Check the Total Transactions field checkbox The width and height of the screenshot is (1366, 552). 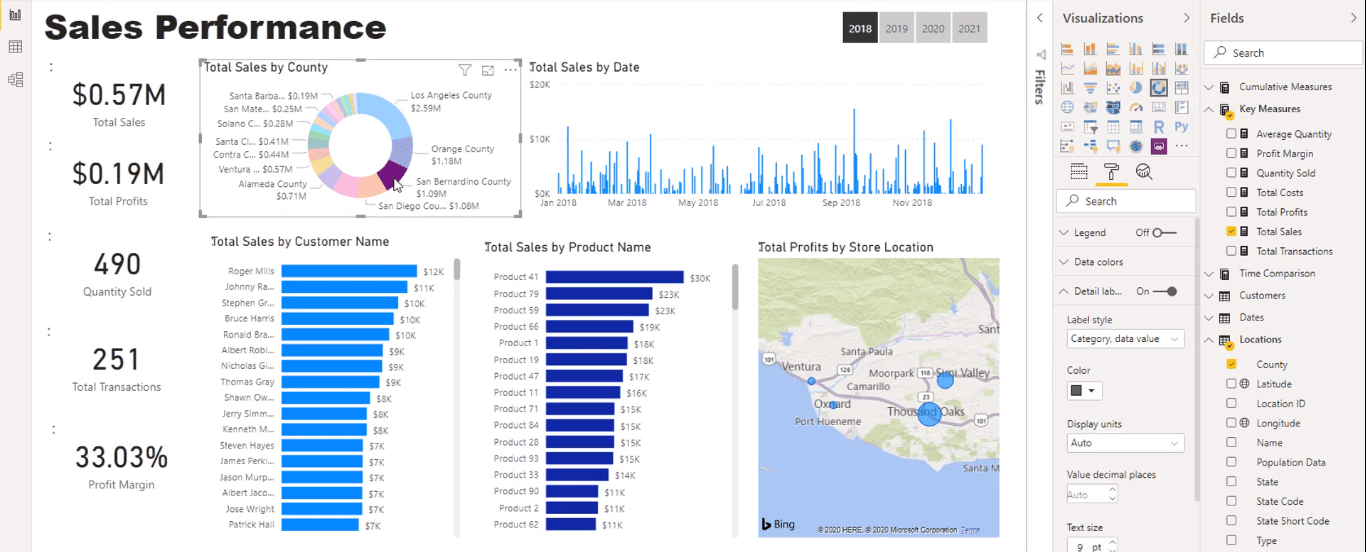(x=1232, y=251)
